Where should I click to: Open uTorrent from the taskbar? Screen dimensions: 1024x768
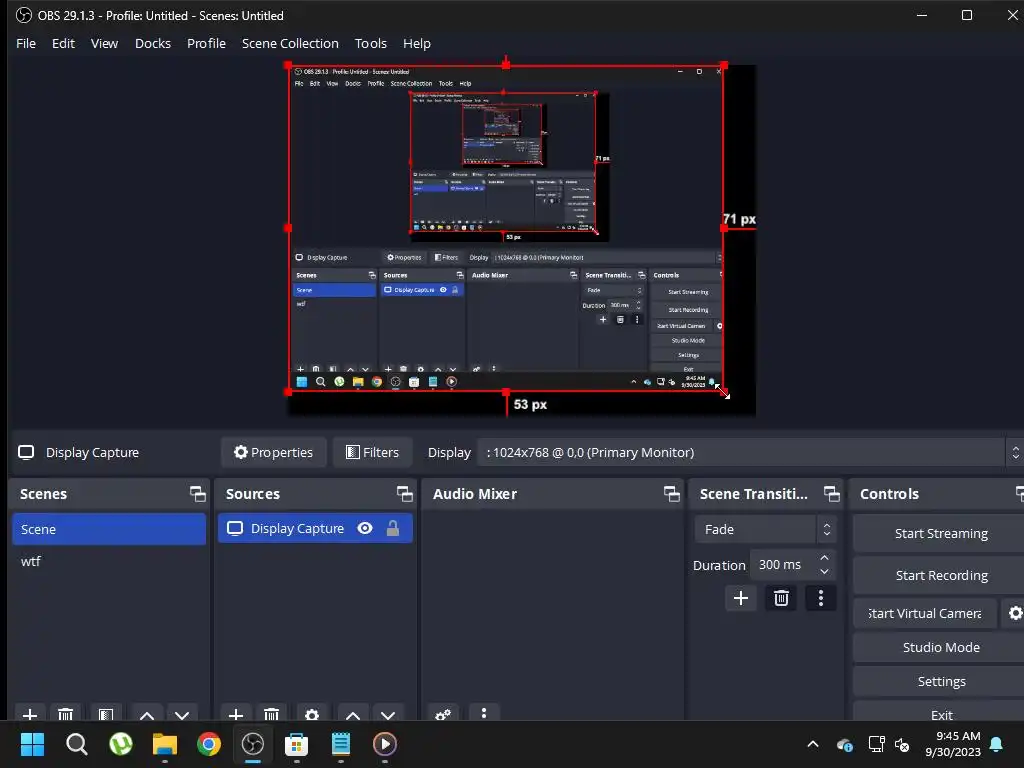pyautogui.click(x=121, y=744)
